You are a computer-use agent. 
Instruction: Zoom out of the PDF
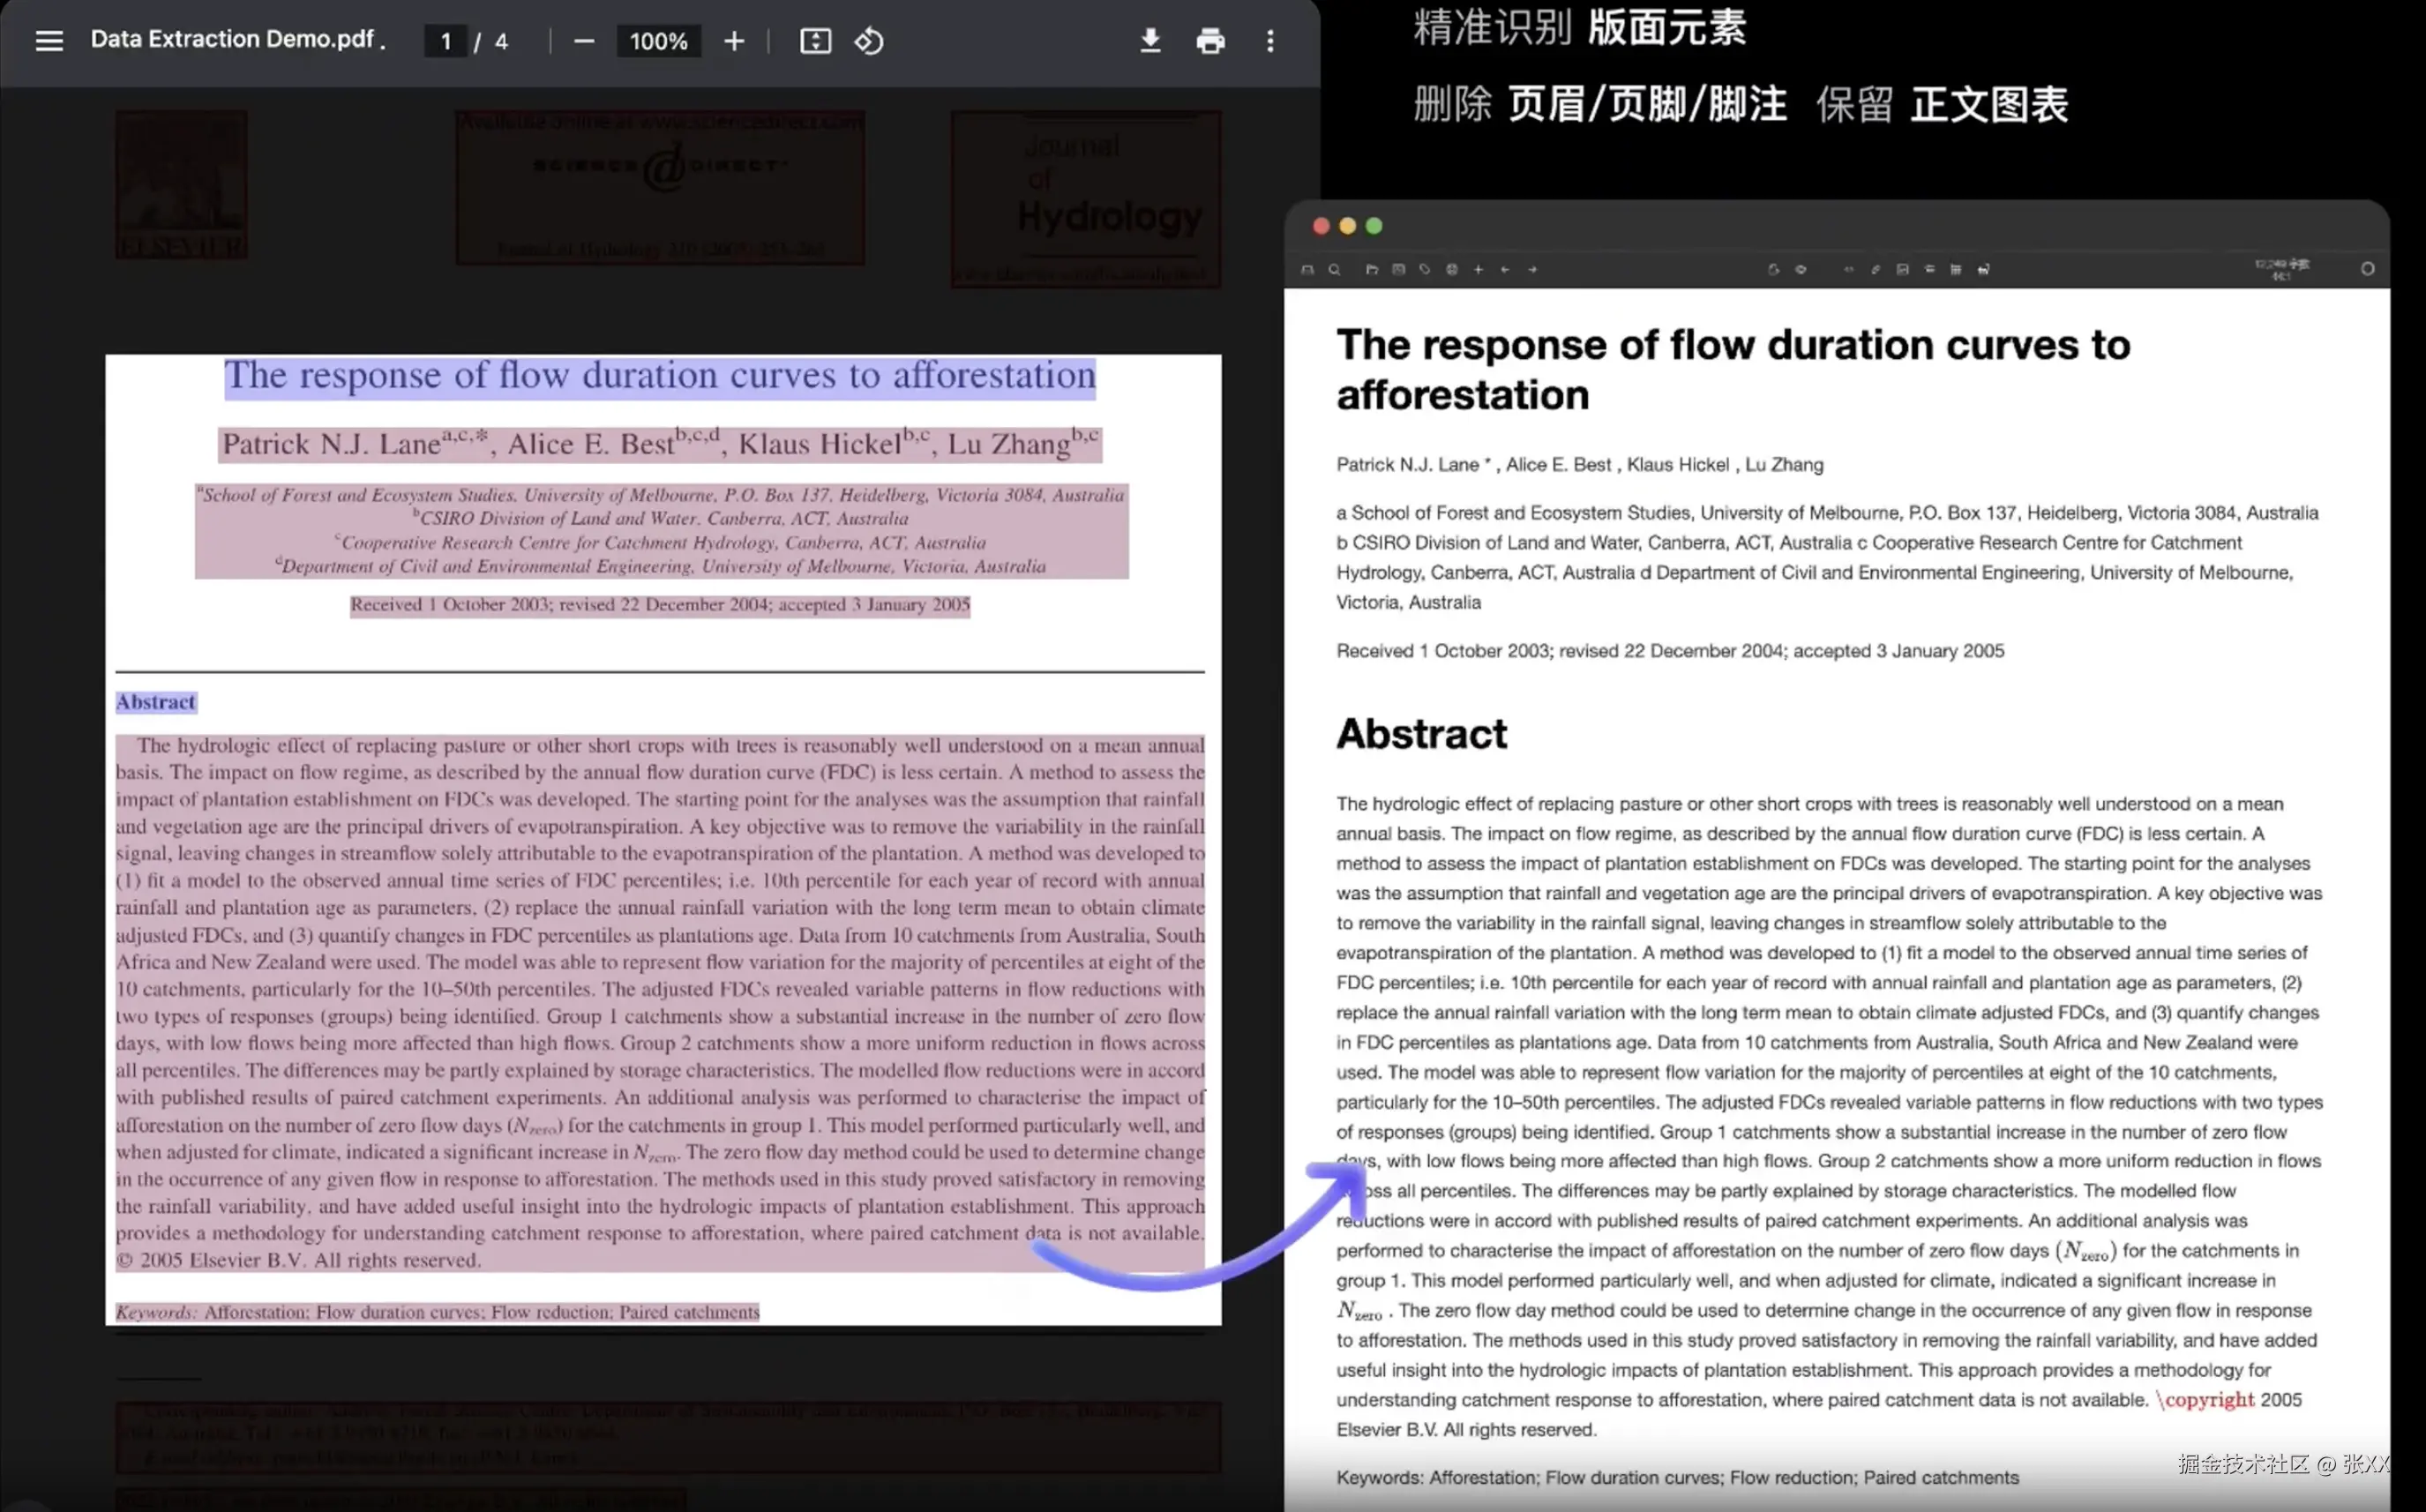[584, 41]
